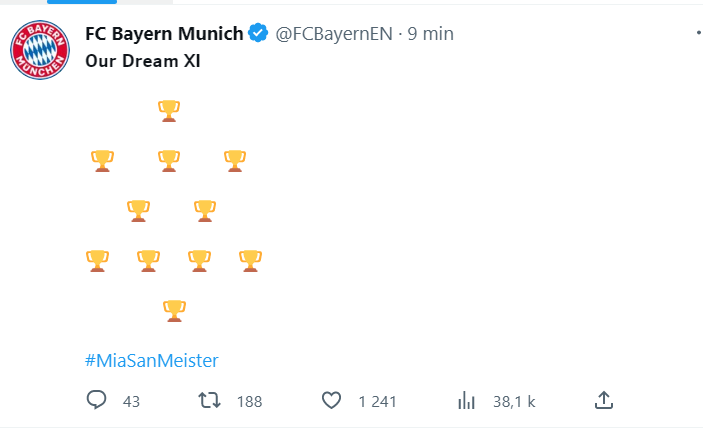The image size is (703, 430).
Task: Click the 43 replies count
Action: coord(131,402)
